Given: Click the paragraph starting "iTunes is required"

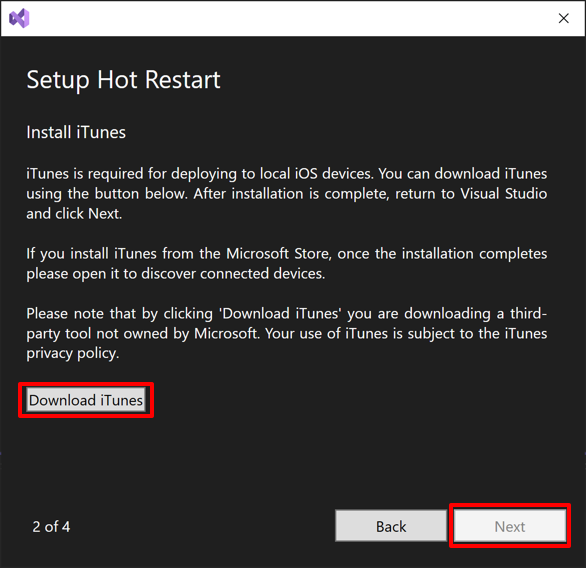Looking at the screenshot, I should coord(287,194).
